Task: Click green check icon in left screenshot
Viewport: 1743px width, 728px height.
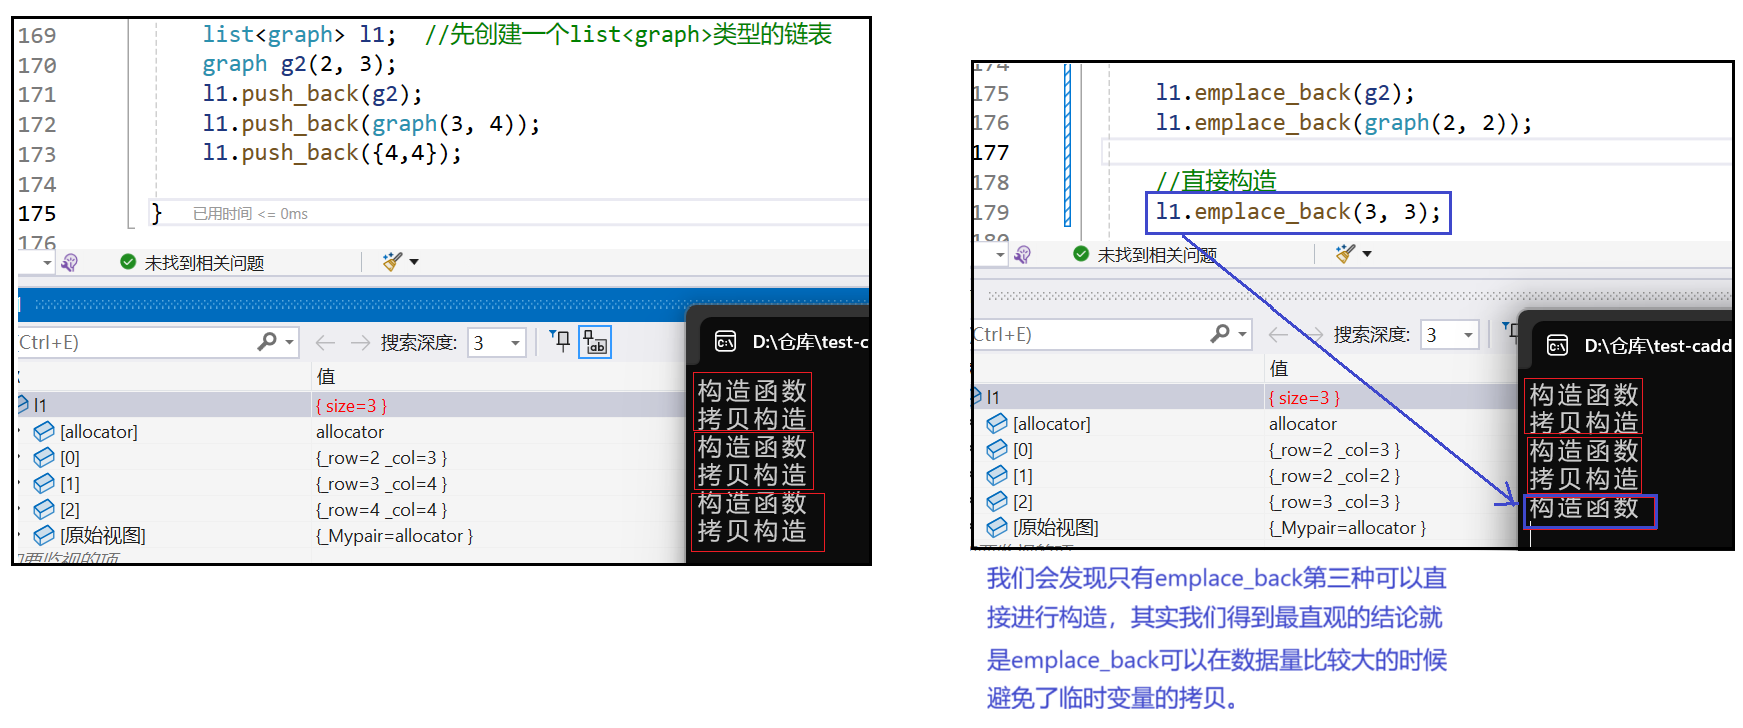Action: [x=128, y=262]
